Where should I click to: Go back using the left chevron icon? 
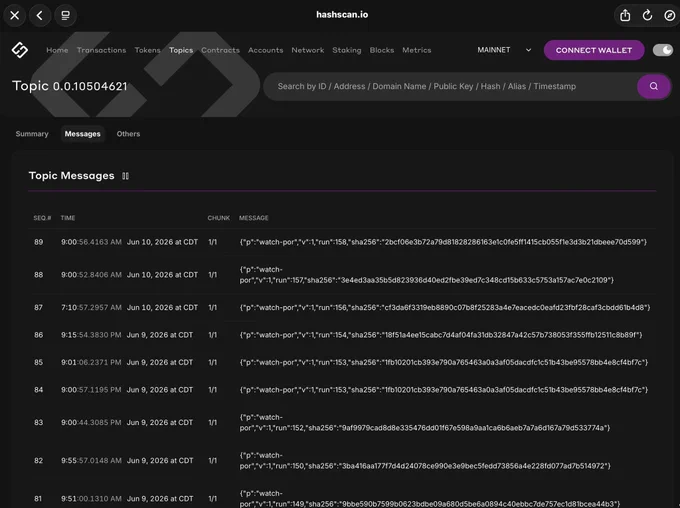[40, 16]
